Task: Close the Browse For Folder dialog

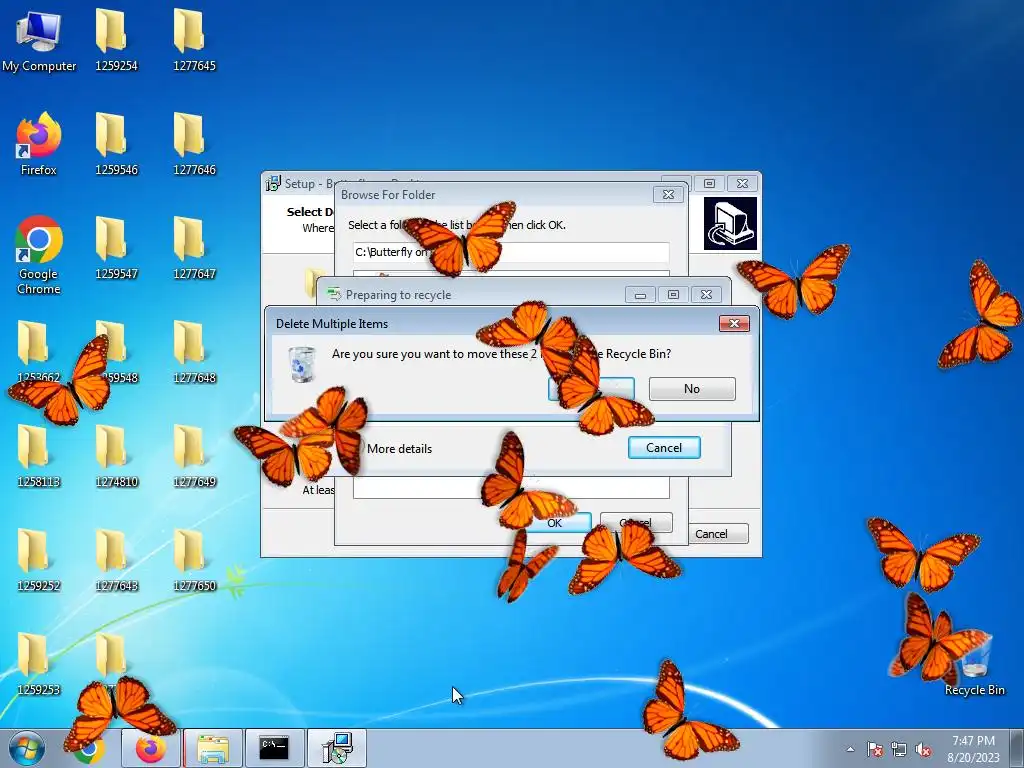Action: coord(668,195)
